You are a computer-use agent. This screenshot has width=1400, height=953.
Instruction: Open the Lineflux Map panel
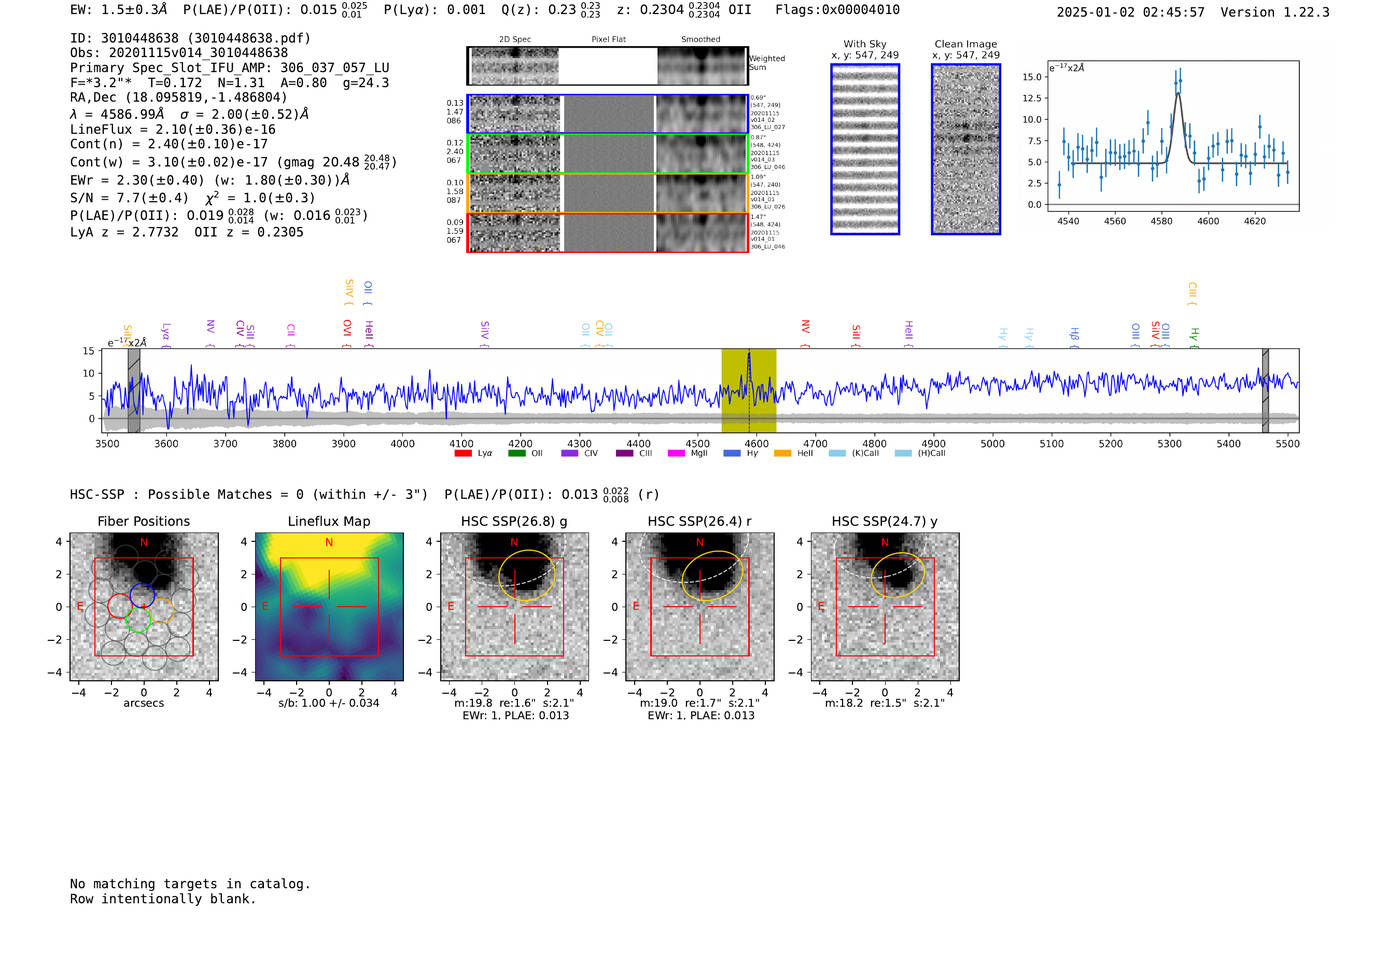[329, 607]
